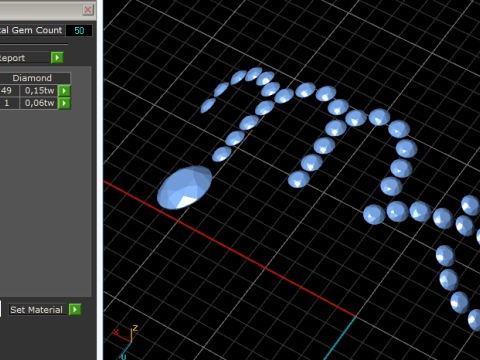Click the Set Material button
The width and height of the screenshot is (480, 360).
coord(37,310)
